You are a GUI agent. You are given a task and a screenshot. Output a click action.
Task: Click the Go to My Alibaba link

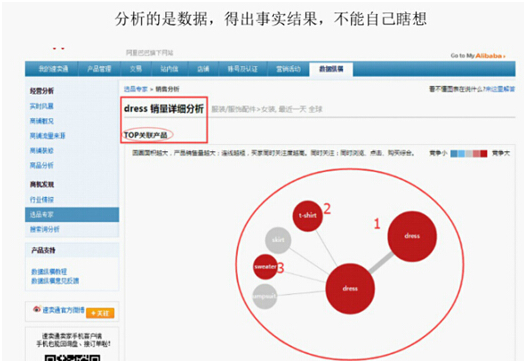coord(478,56)
